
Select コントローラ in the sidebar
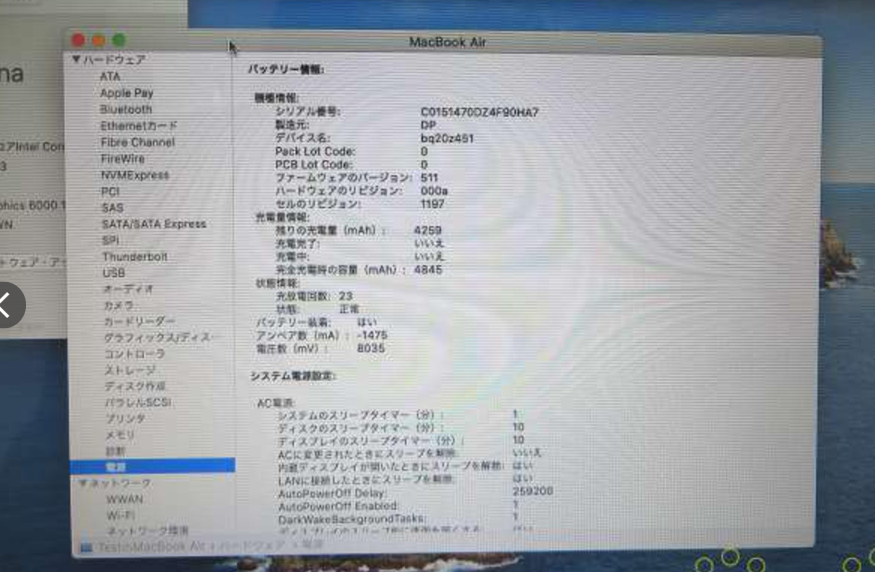click(135, 354)
